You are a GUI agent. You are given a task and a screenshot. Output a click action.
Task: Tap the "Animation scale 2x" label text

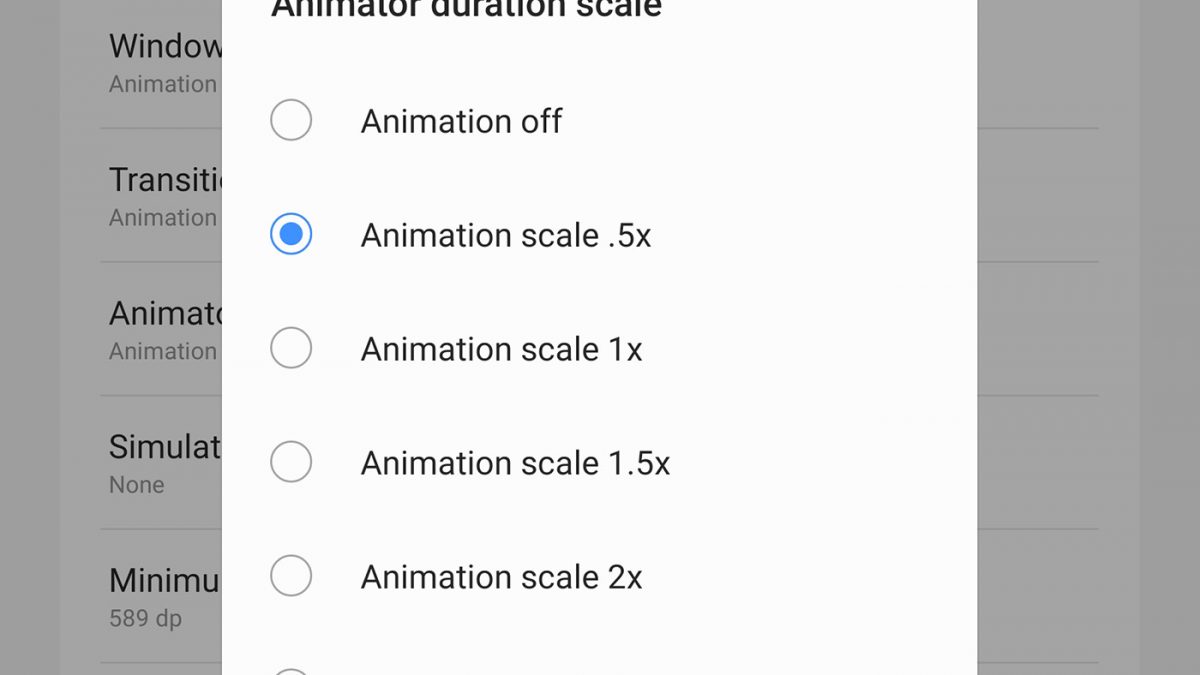click(501, 577)
